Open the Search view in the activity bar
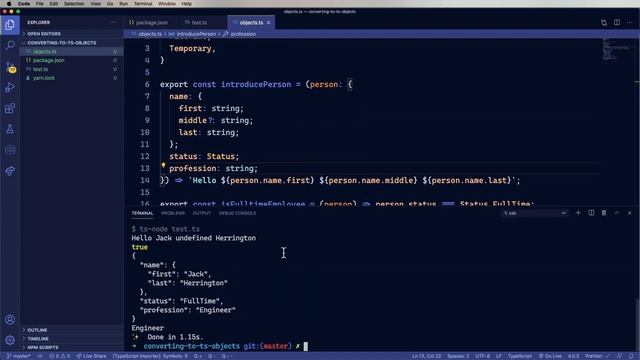This screenshot has height=360, width=640. [x=10, y=45]
